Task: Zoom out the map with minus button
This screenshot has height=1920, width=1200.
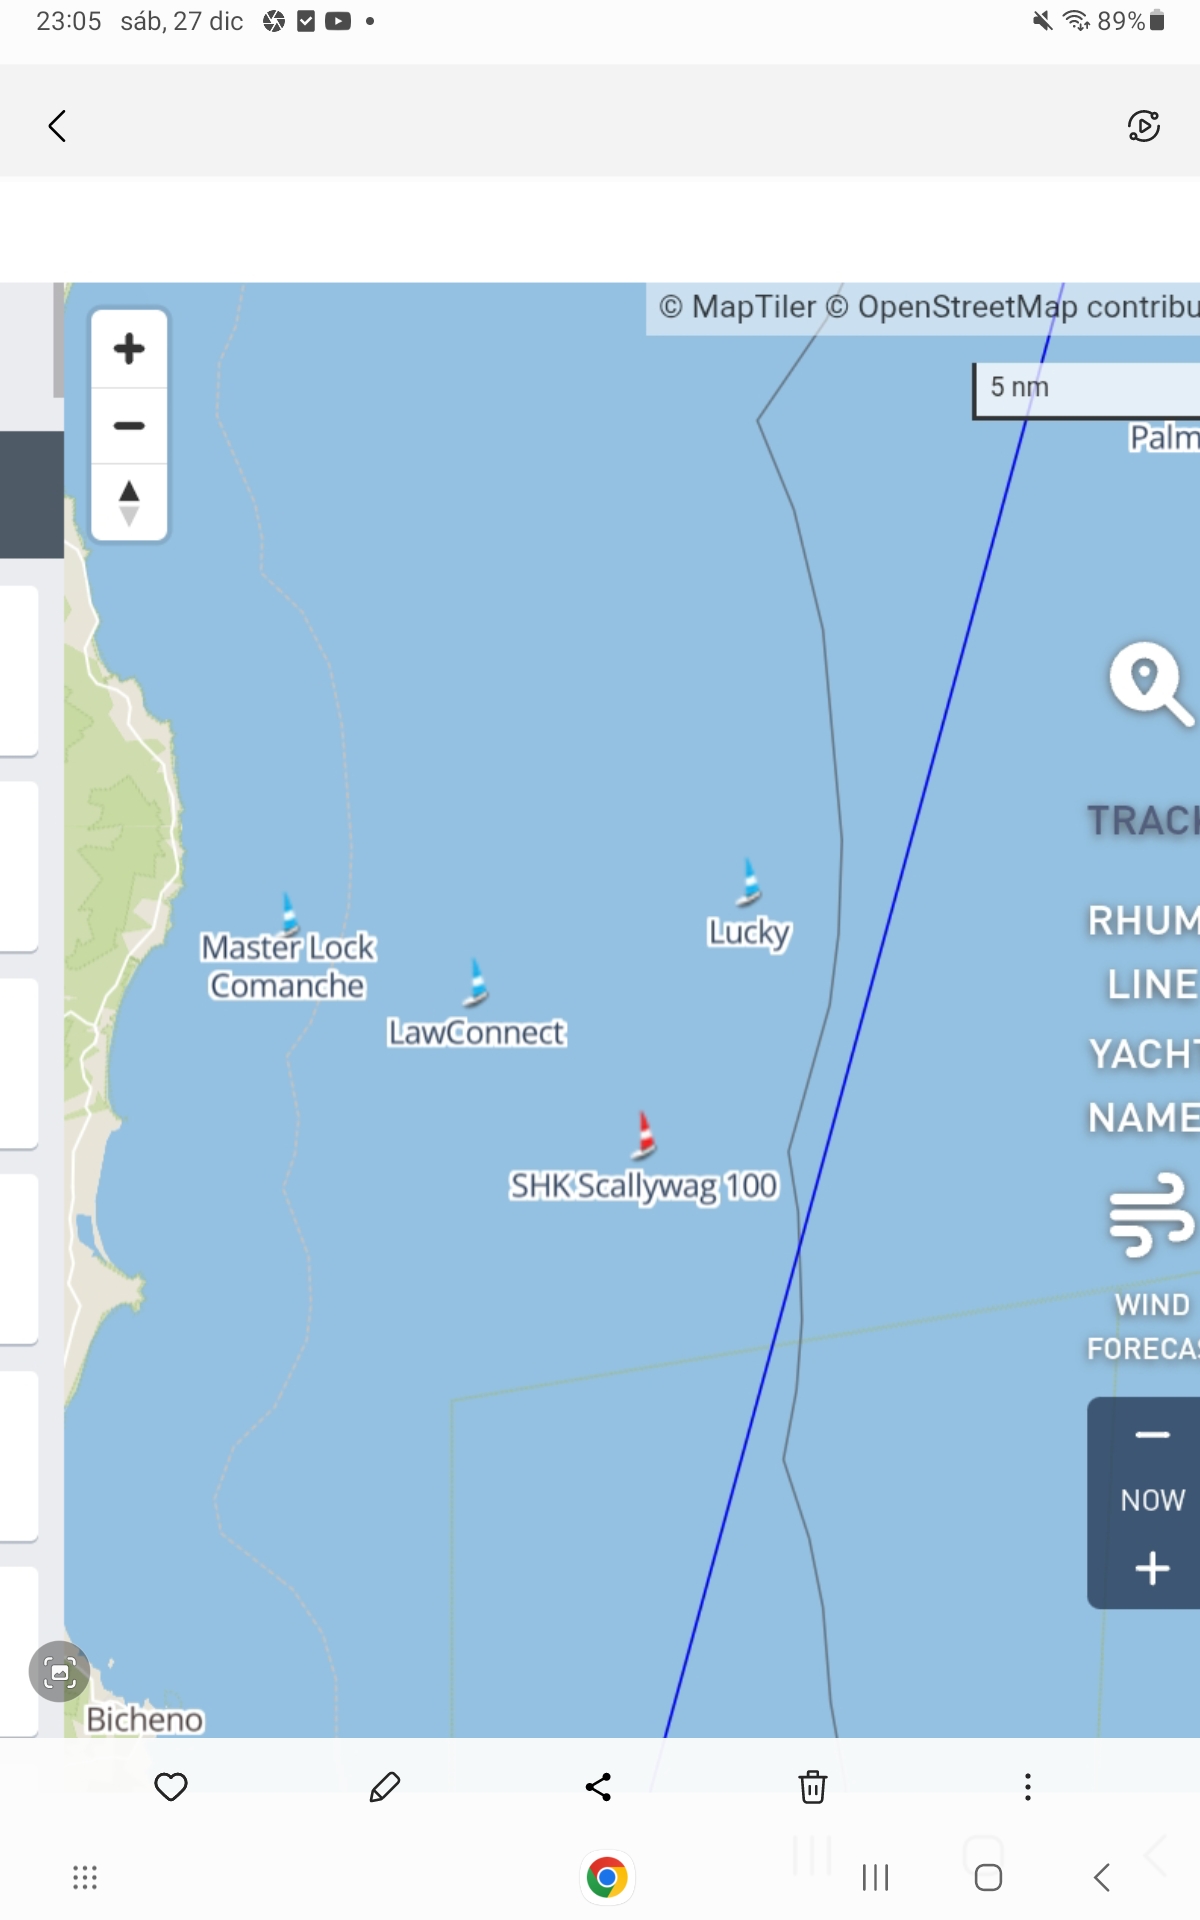Action: [129, 426]
